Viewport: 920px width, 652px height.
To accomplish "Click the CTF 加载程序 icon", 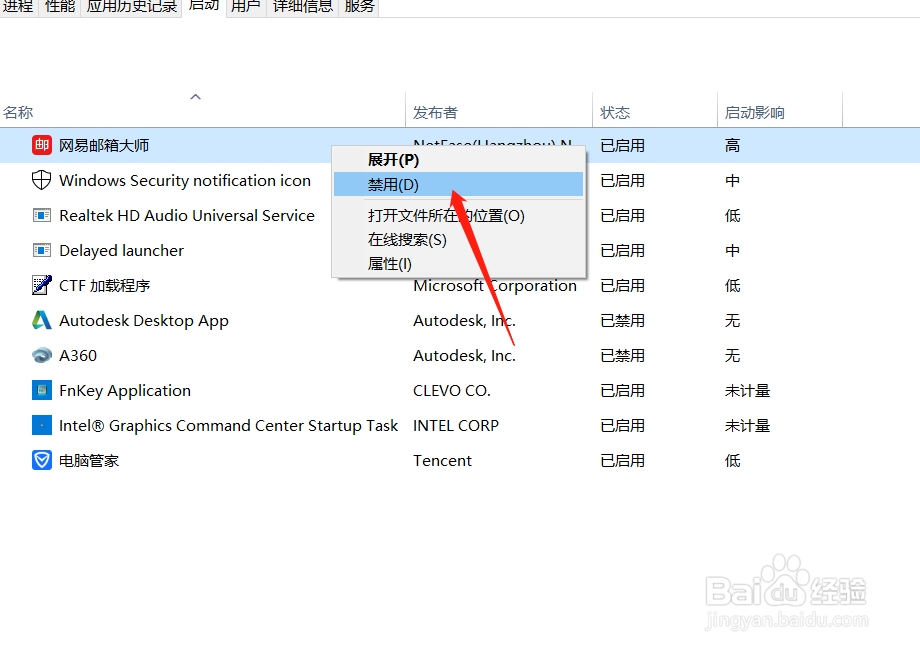I will [41, 285].
